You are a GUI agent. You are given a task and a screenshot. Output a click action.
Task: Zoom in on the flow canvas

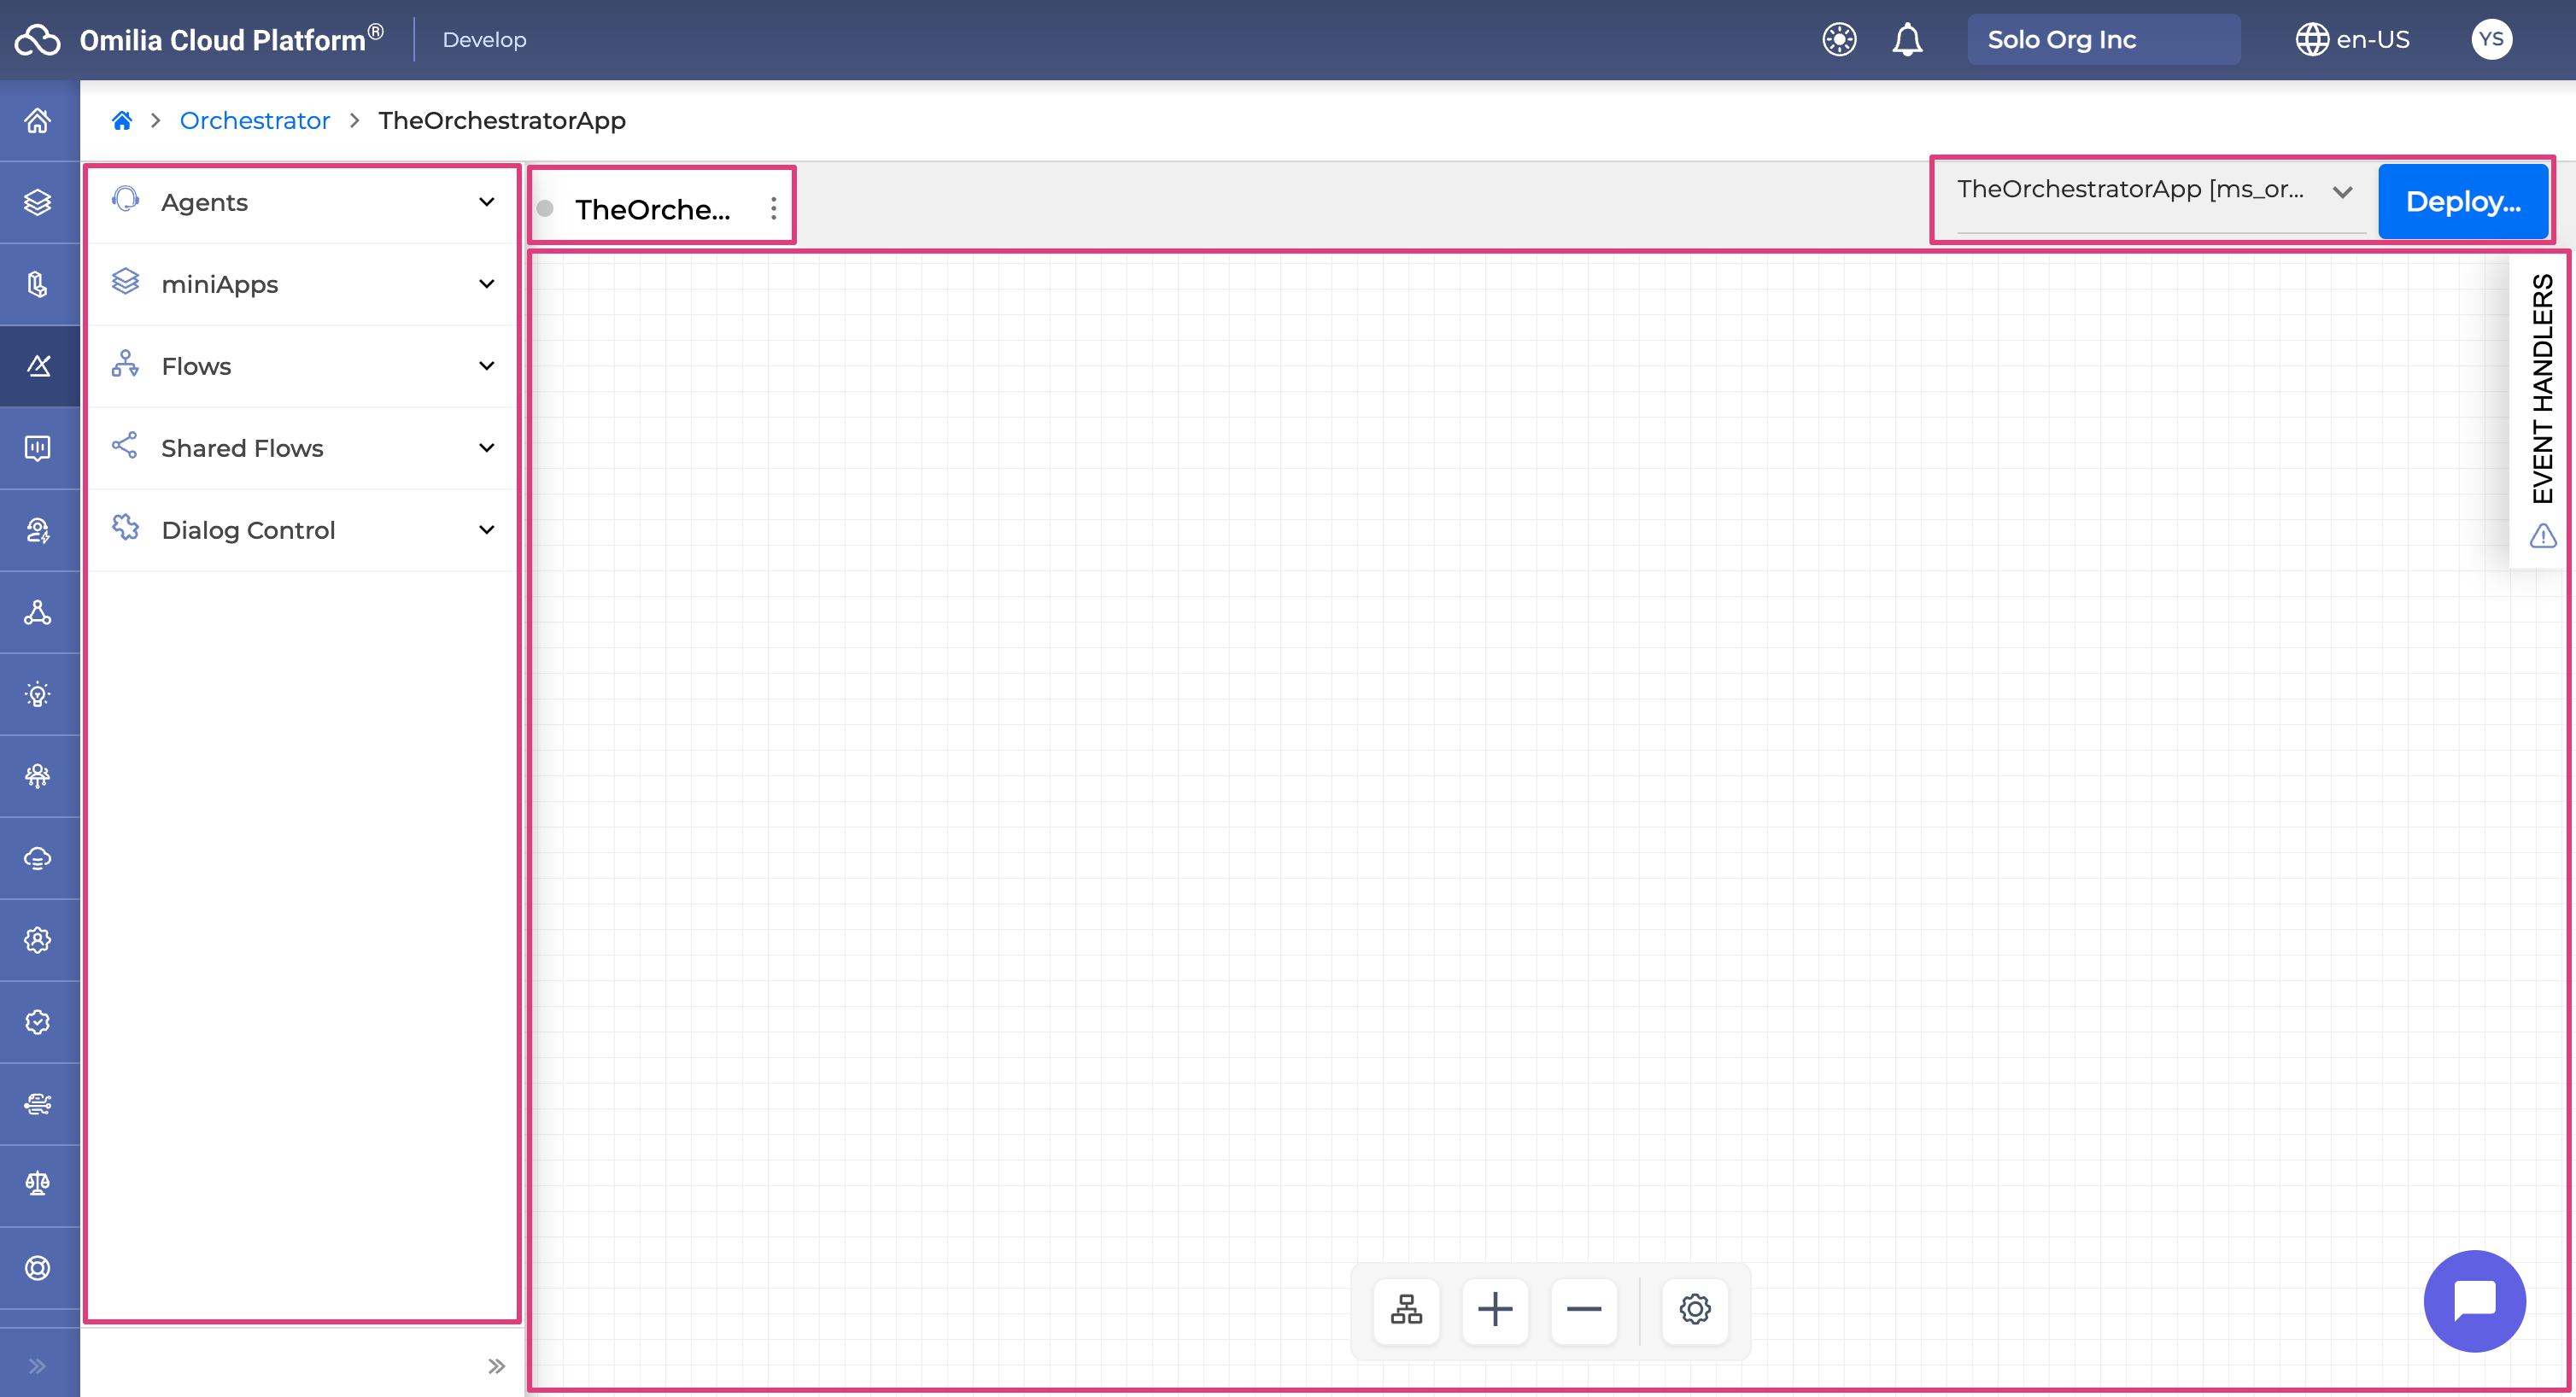1495,1310
